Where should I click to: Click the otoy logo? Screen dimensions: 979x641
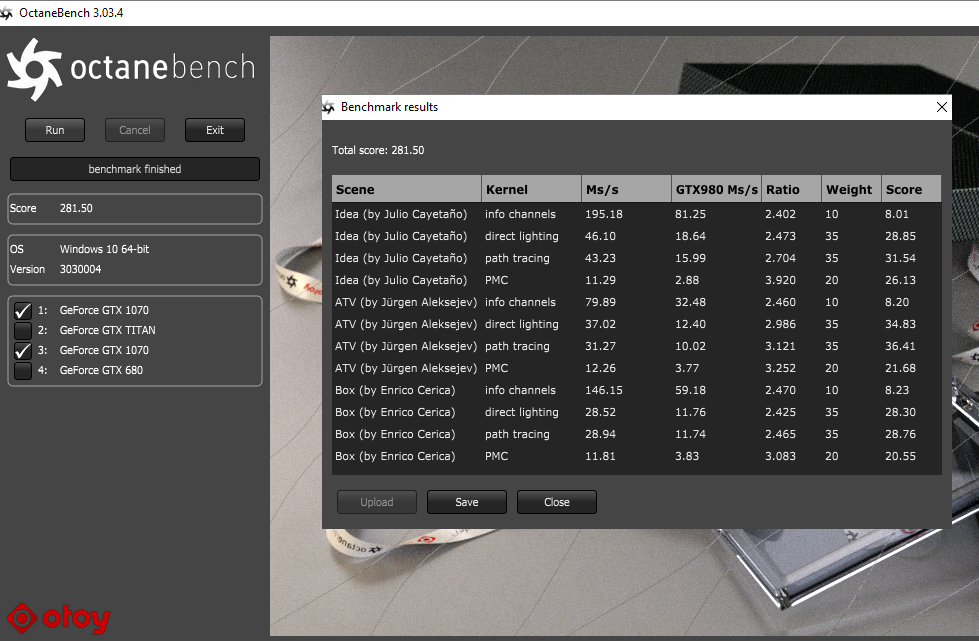pos(58,619)
